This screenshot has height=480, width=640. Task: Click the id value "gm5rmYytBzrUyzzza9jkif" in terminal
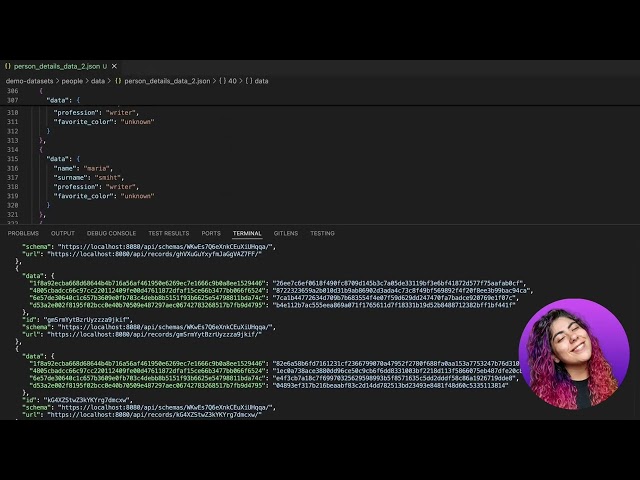coord(87,320)
